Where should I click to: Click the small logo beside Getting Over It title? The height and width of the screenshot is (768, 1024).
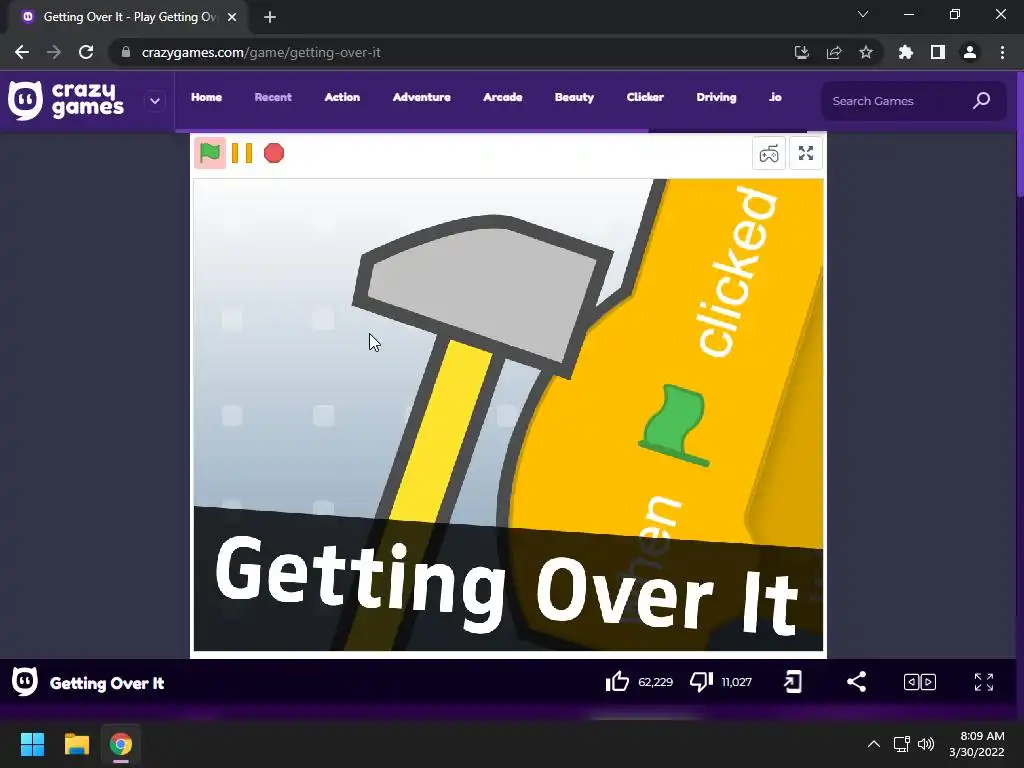click(x=25, y=682)
